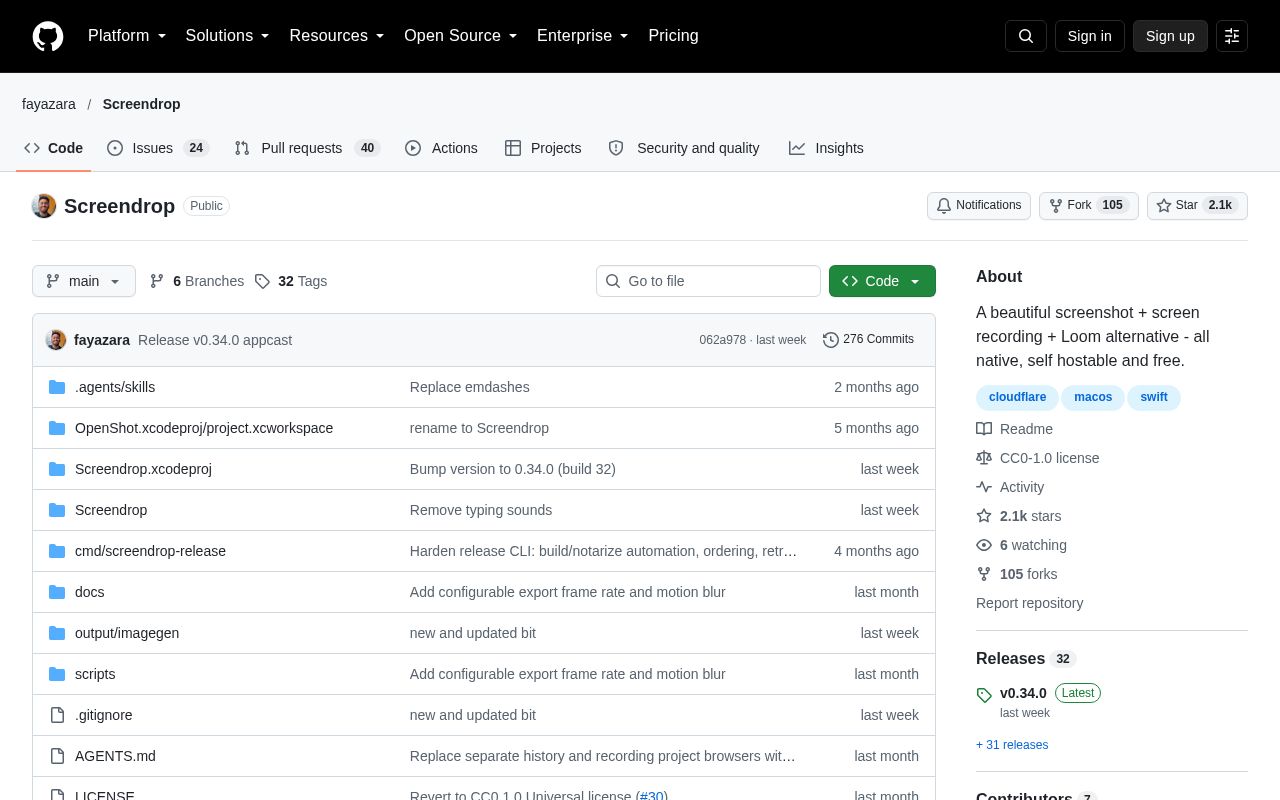This screenshot has height=800, width=1280.
Task: Click the Sign in button
Action: pos(1090,36)
